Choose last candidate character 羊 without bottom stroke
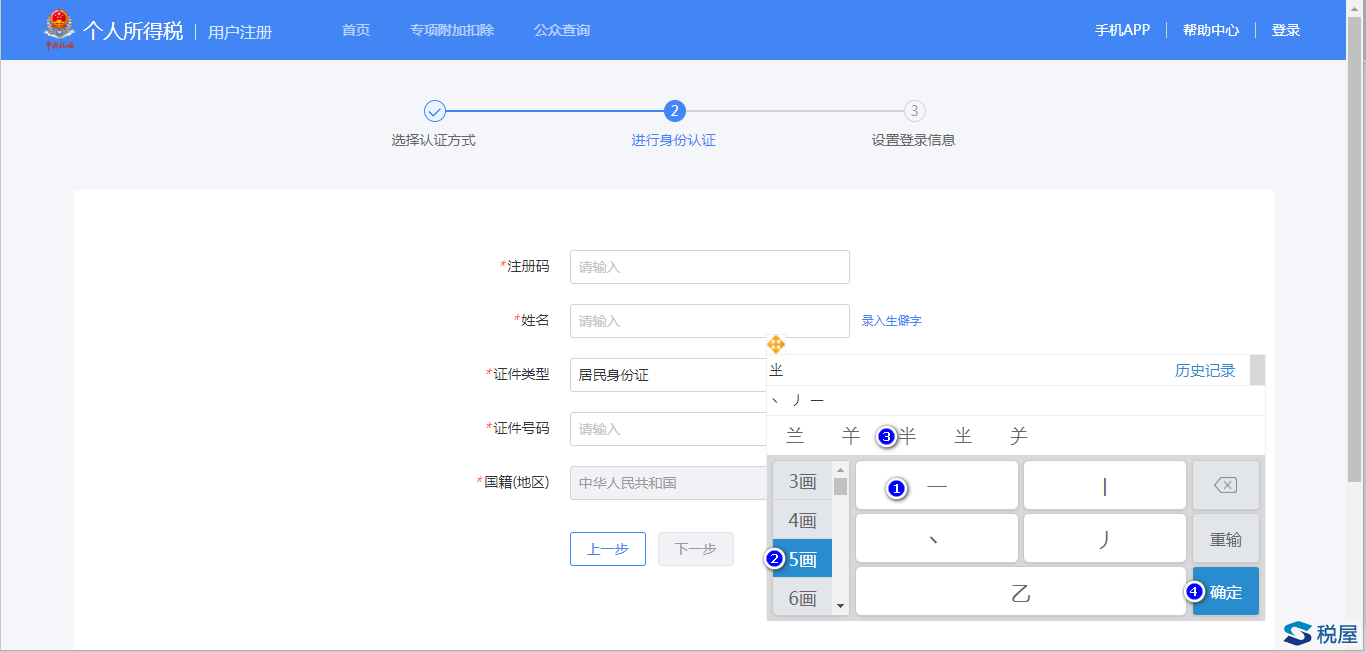The width and height of the screenshot is (1366, 652). pos(1019,436)
